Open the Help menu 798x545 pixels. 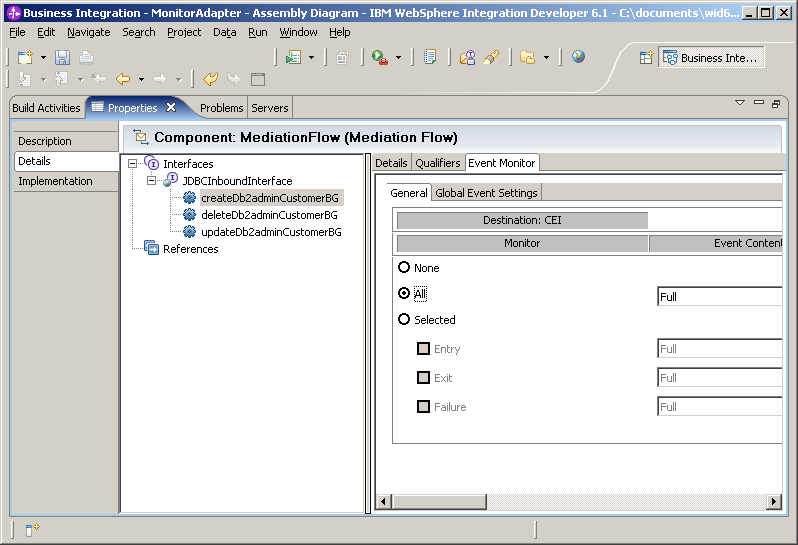(x=339, y=33)
